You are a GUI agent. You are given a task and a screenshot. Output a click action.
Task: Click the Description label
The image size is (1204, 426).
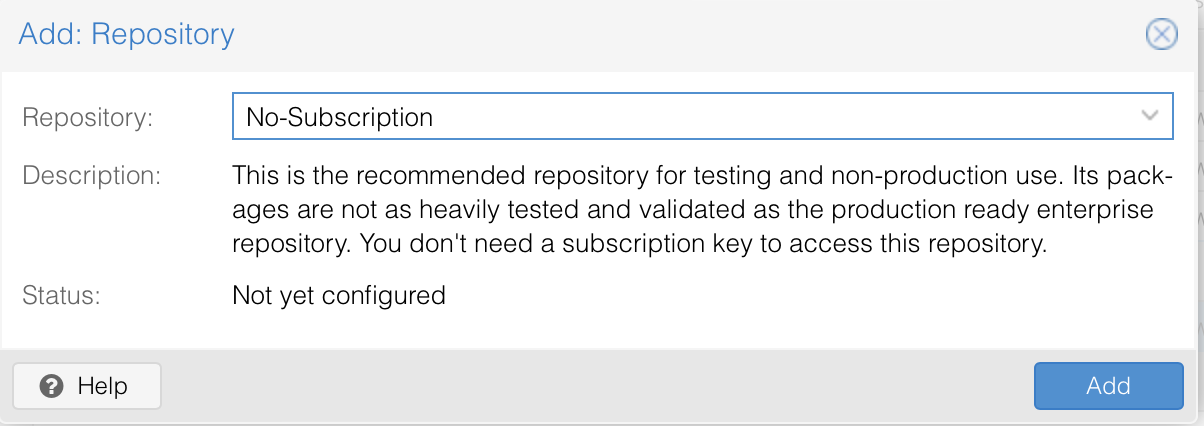[91, 176]
